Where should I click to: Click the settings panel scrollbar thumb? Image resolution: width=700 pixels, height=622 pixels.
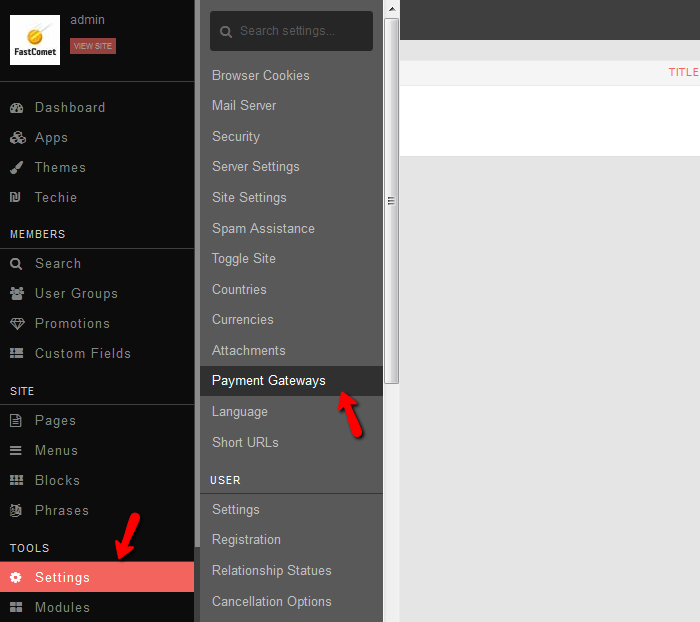[x=392, y=201]
